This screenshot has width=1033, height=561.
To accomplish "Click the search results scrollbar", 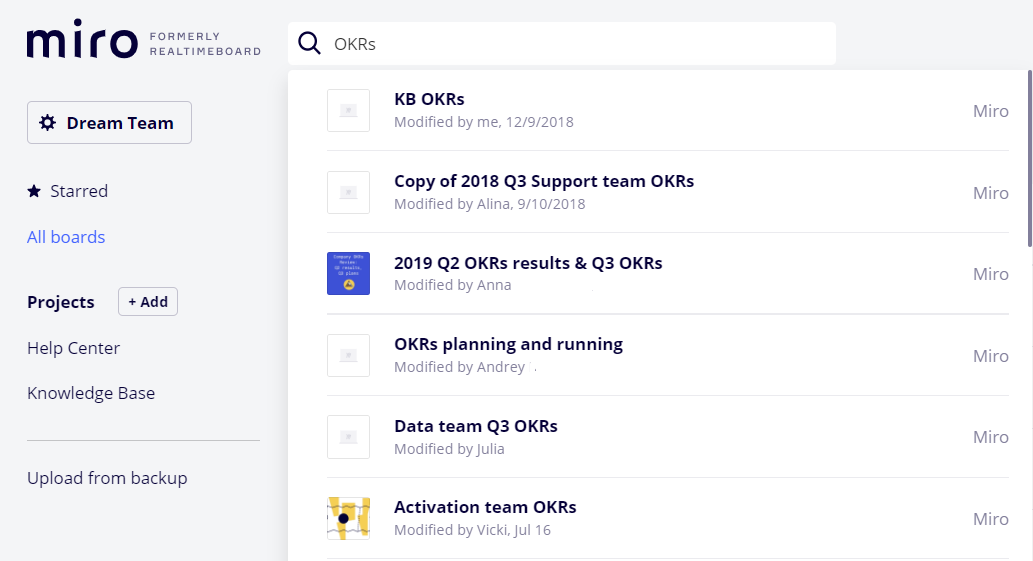I will pos(1029,160).
